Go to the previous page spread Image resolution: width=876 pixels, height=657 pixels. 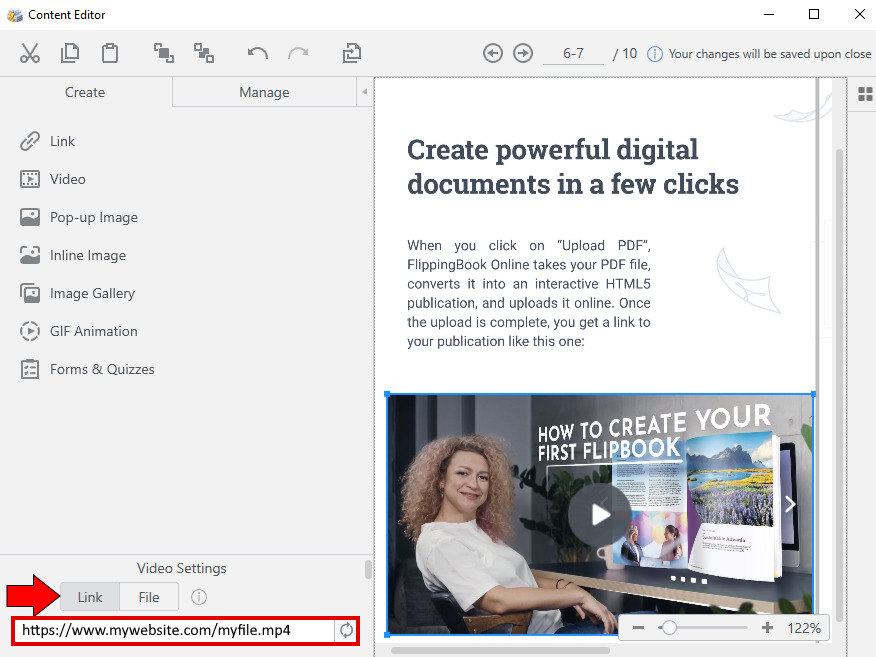492,53
